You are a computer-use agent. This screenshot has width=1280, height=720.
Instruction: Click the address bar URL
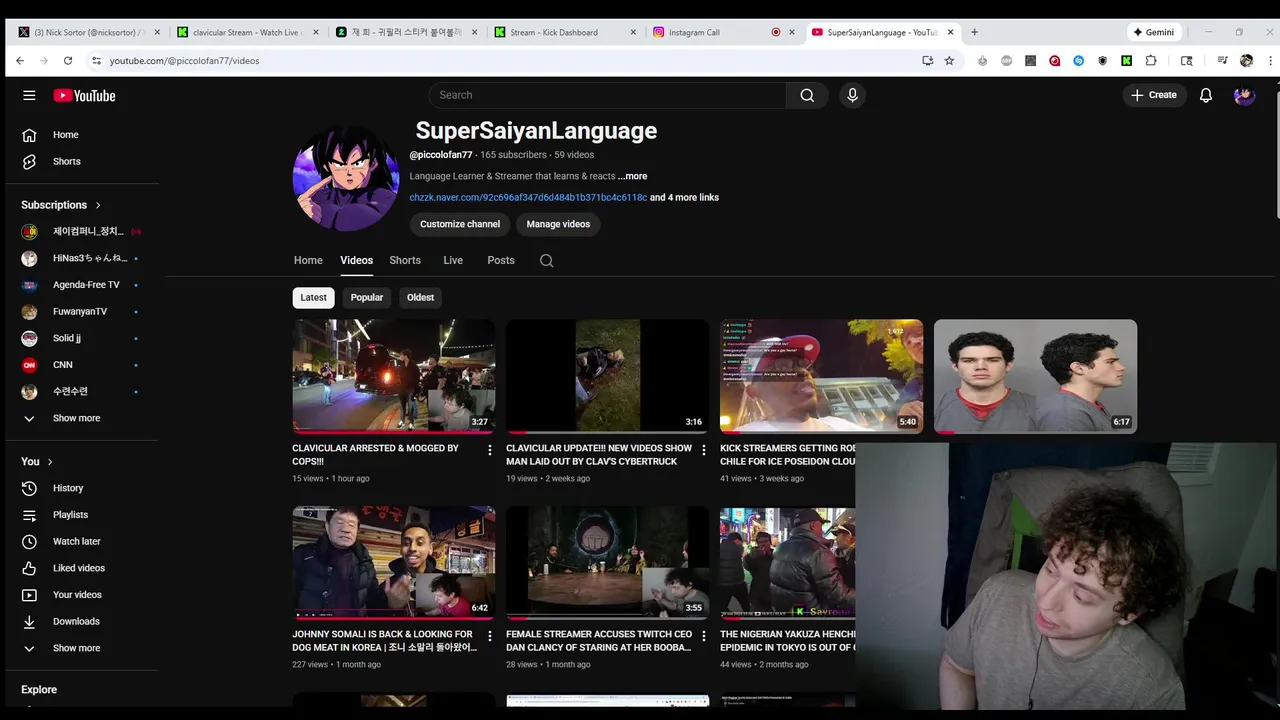[x=184, y=61]
